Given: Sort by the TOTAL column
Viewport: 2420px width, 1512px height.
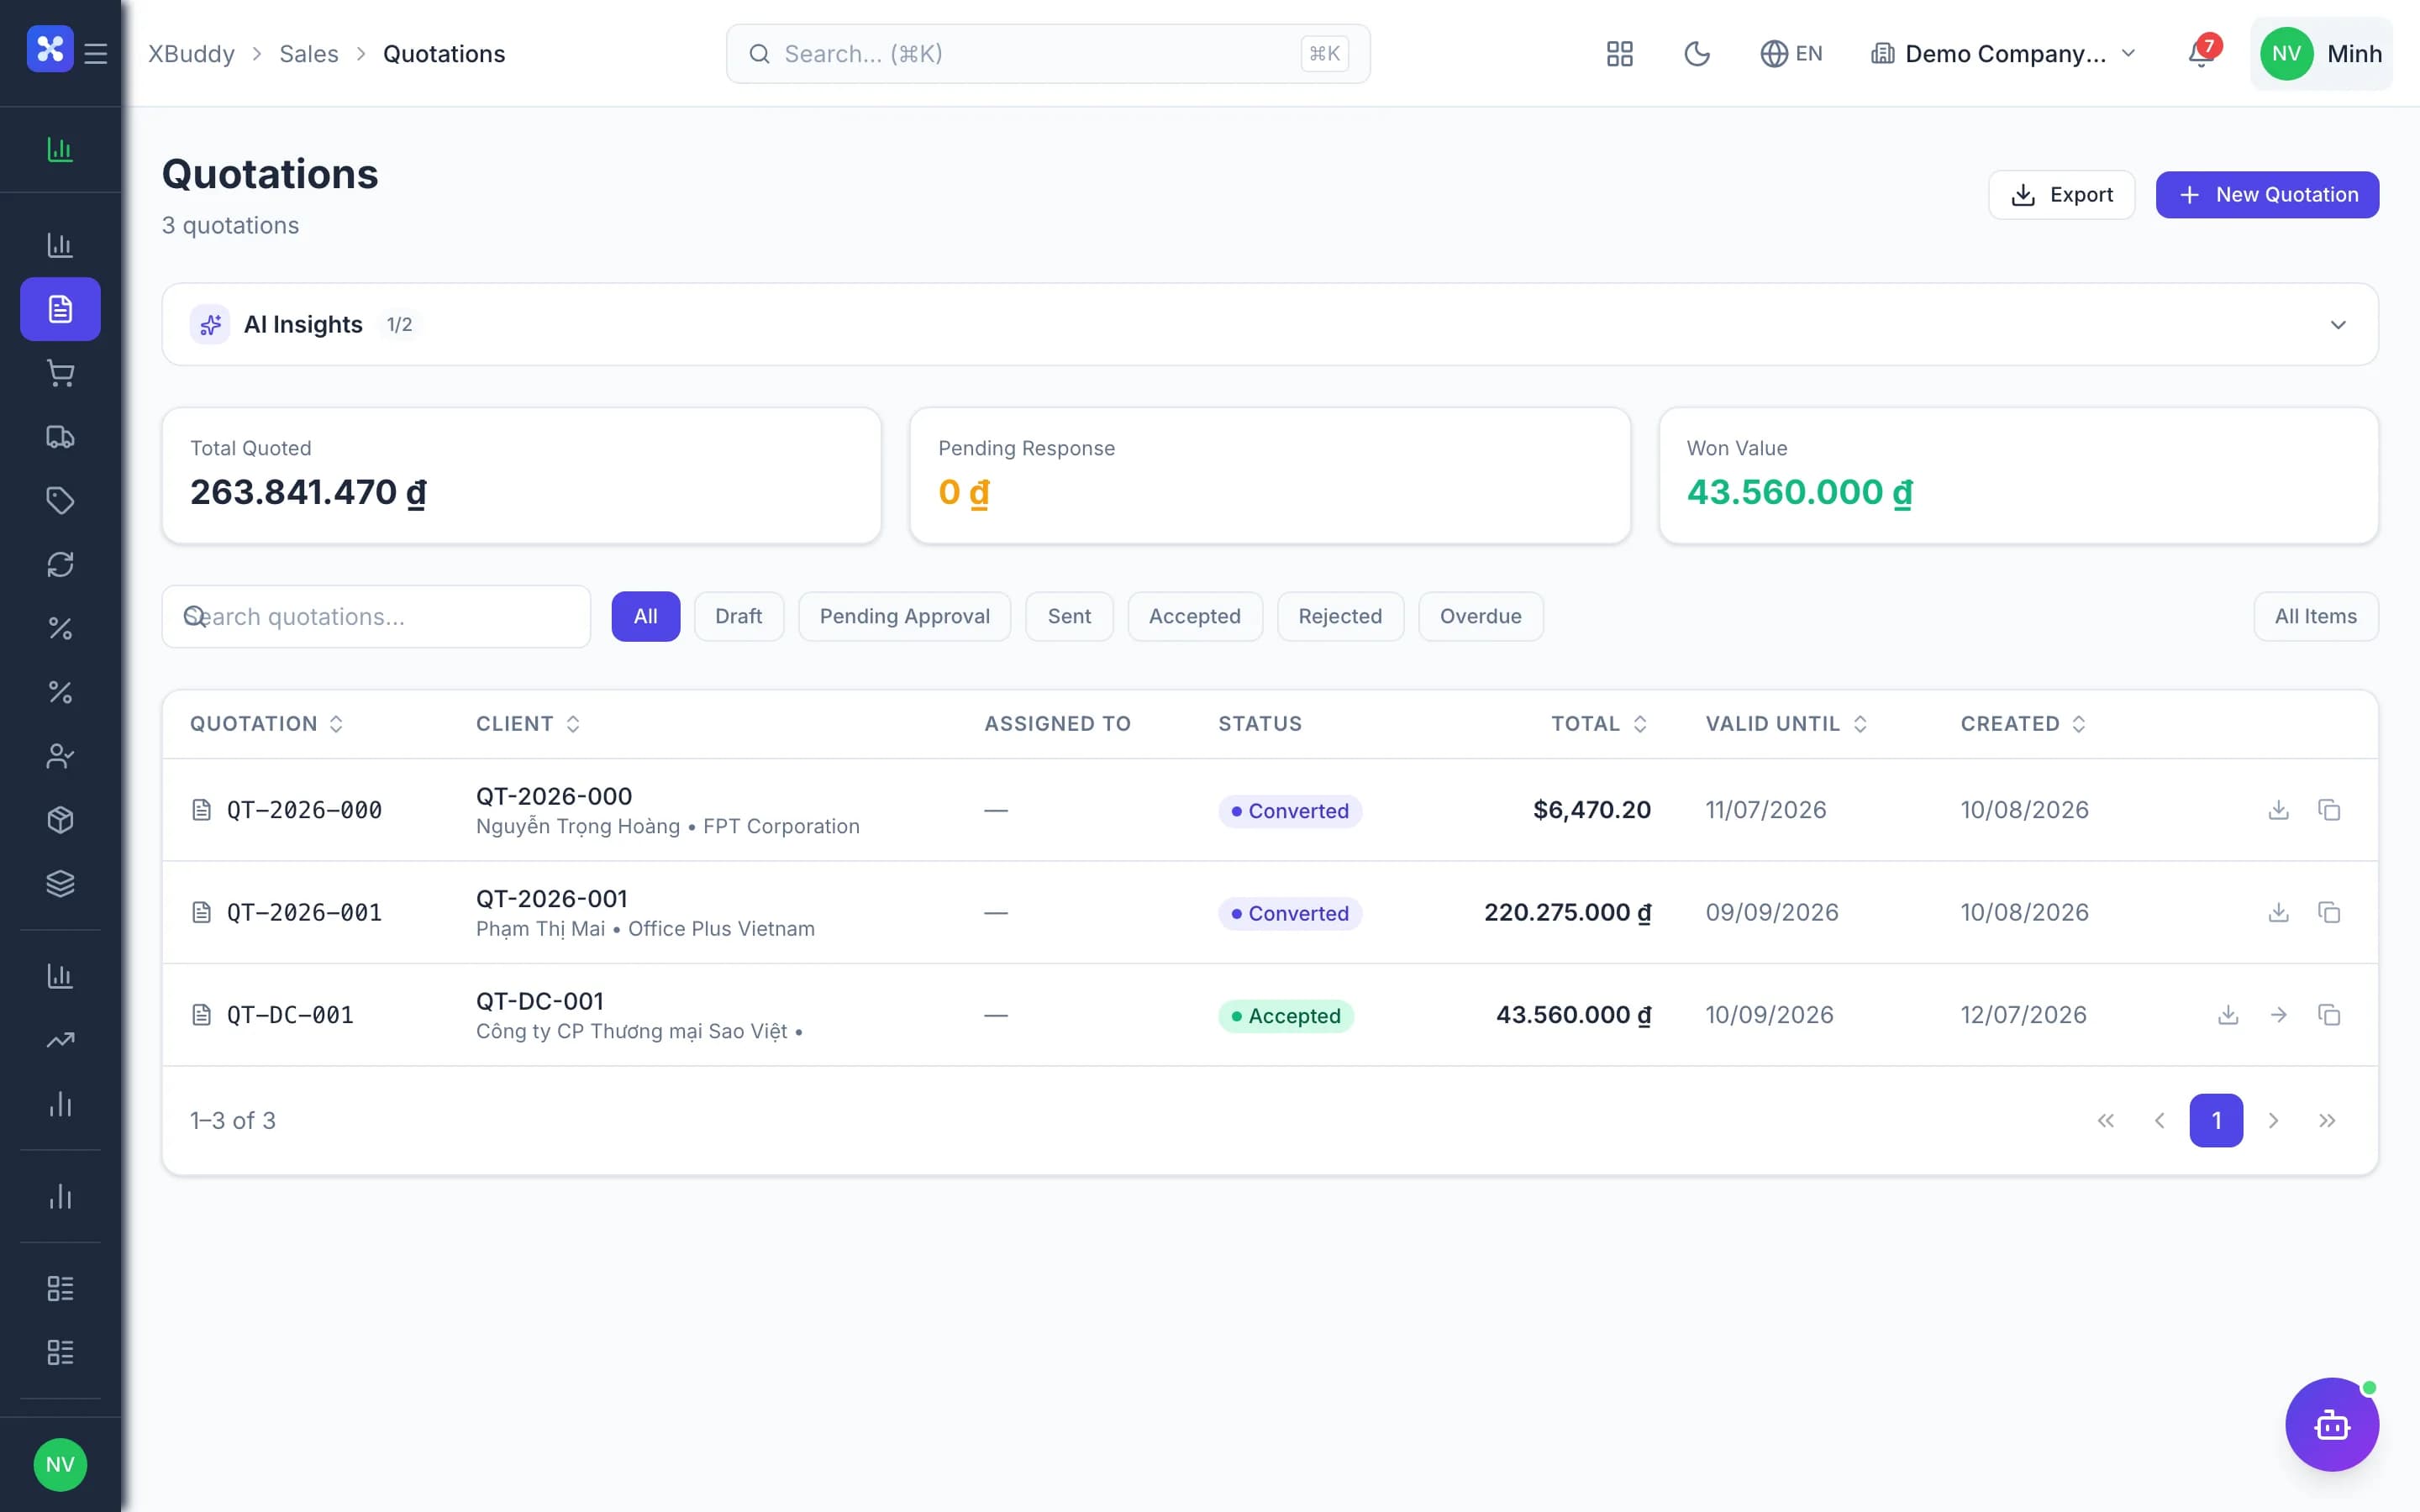Looking at the screenshot, I should point(1598,724).
